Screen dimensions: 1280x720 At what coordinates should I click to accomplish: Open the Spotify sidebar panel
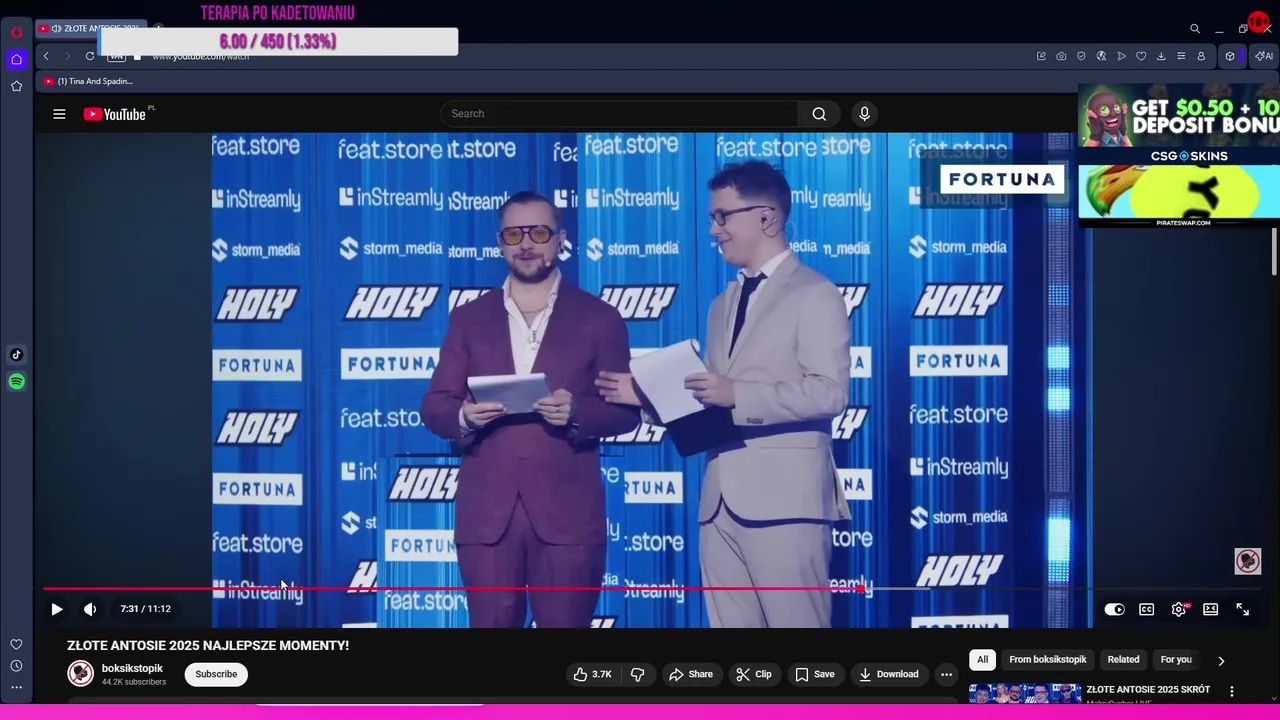(16, 381)
